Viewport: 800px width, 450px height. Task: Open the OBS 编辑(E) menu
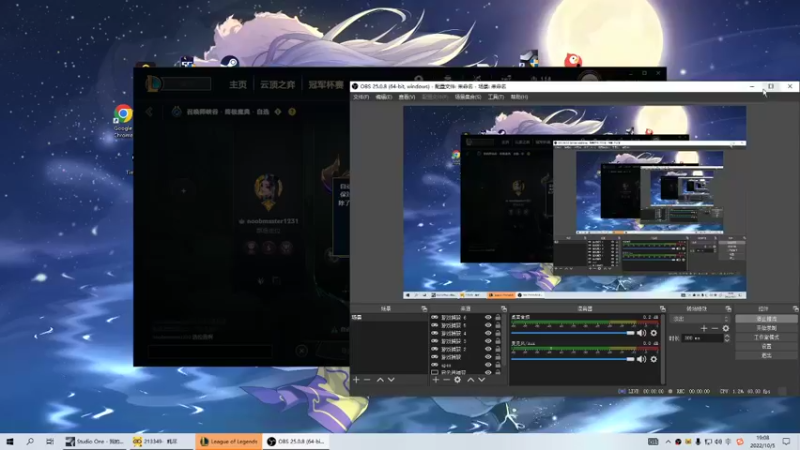point(384,97)
